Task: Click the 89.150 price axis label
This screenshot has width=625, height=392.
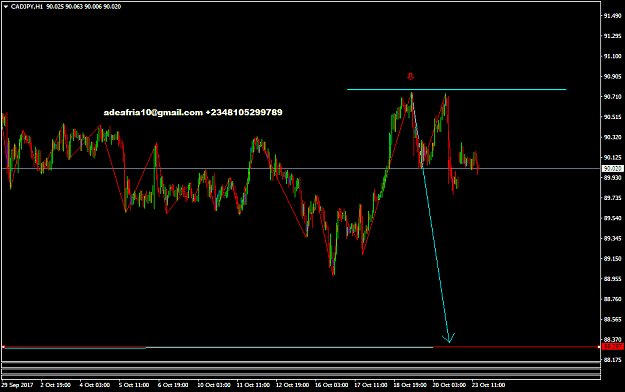Action: 613,259
